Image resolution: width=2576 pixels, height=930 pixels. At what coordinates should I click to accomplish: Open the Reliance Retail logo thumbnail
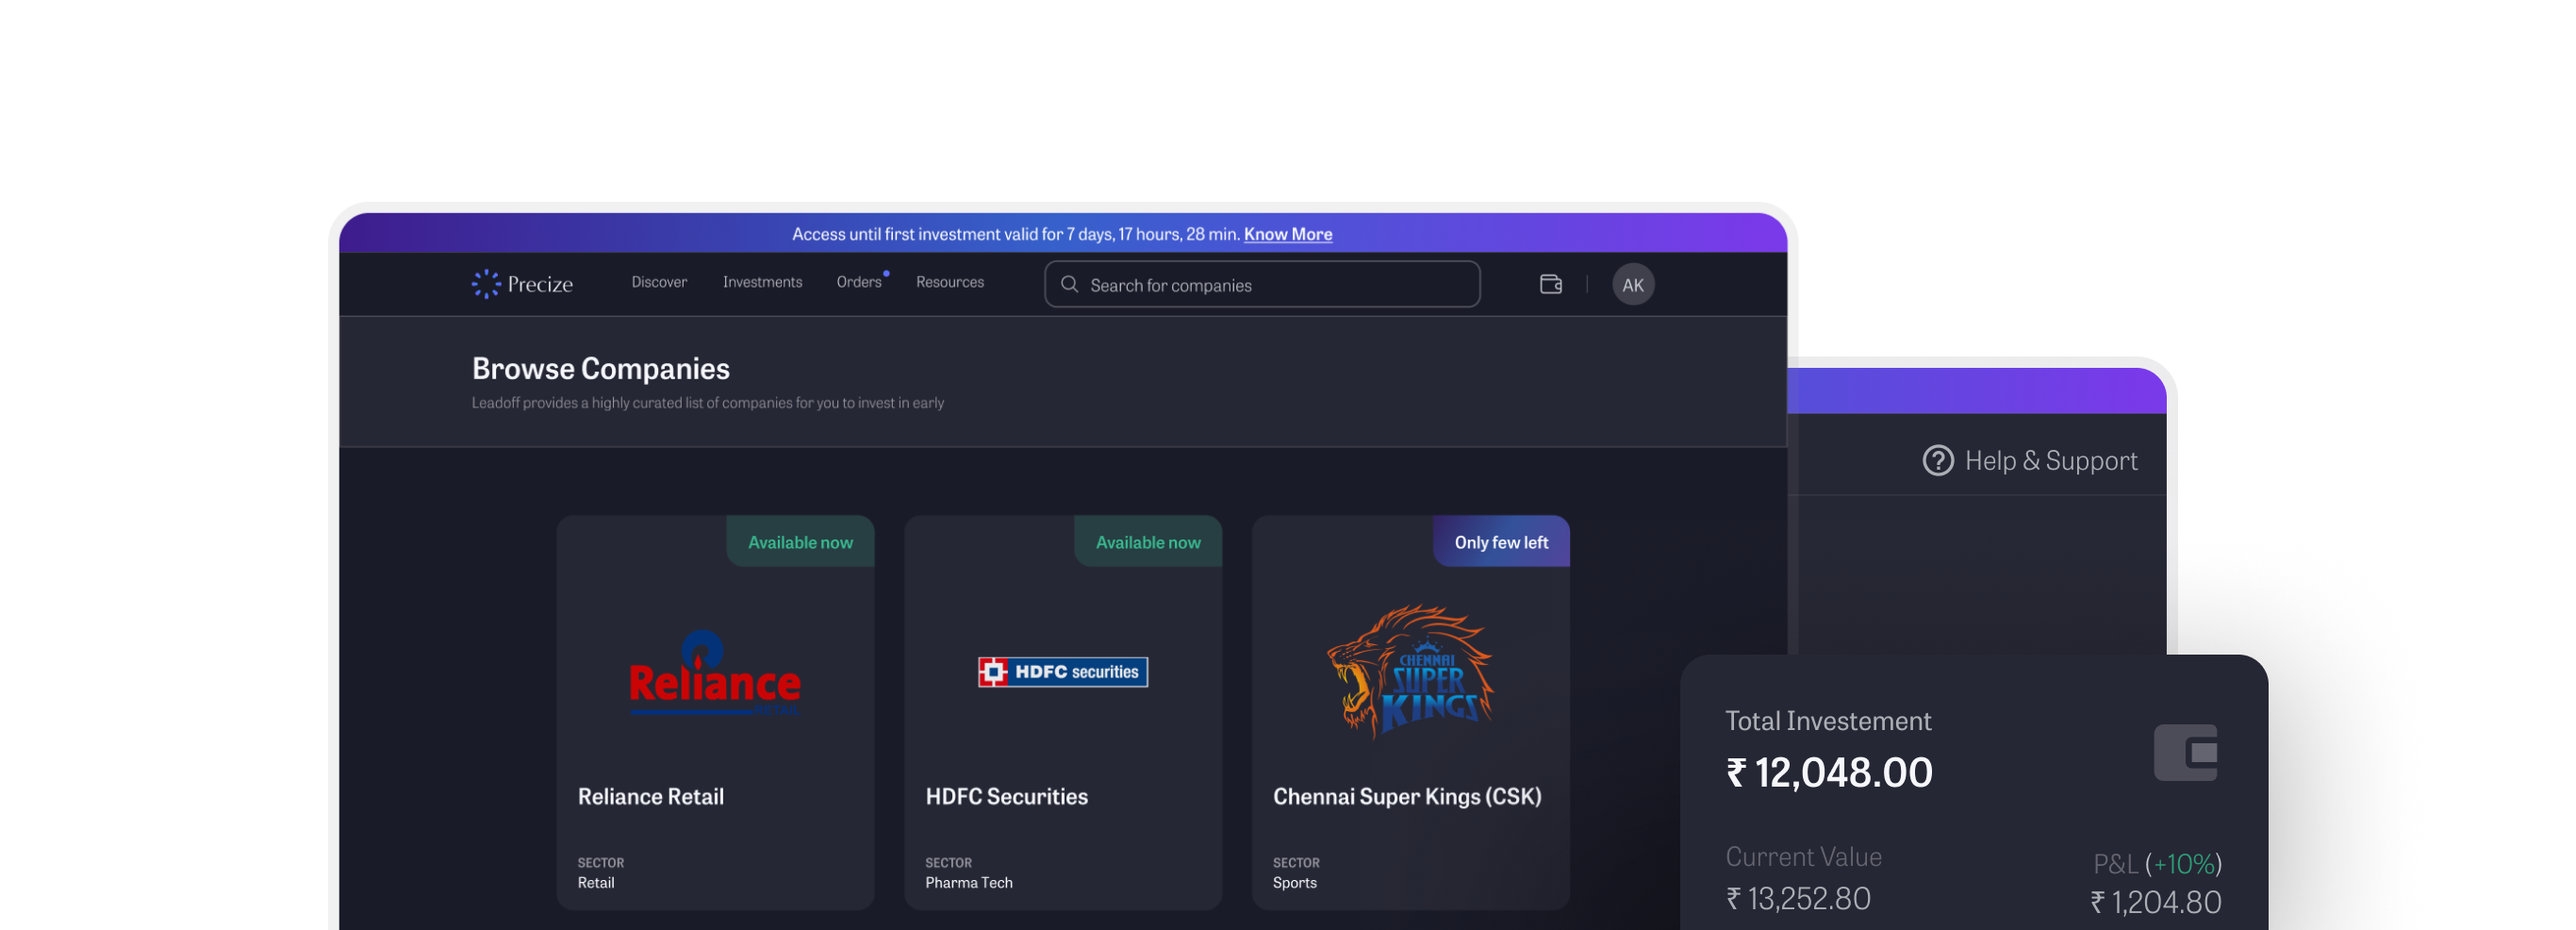pos(715,673)
